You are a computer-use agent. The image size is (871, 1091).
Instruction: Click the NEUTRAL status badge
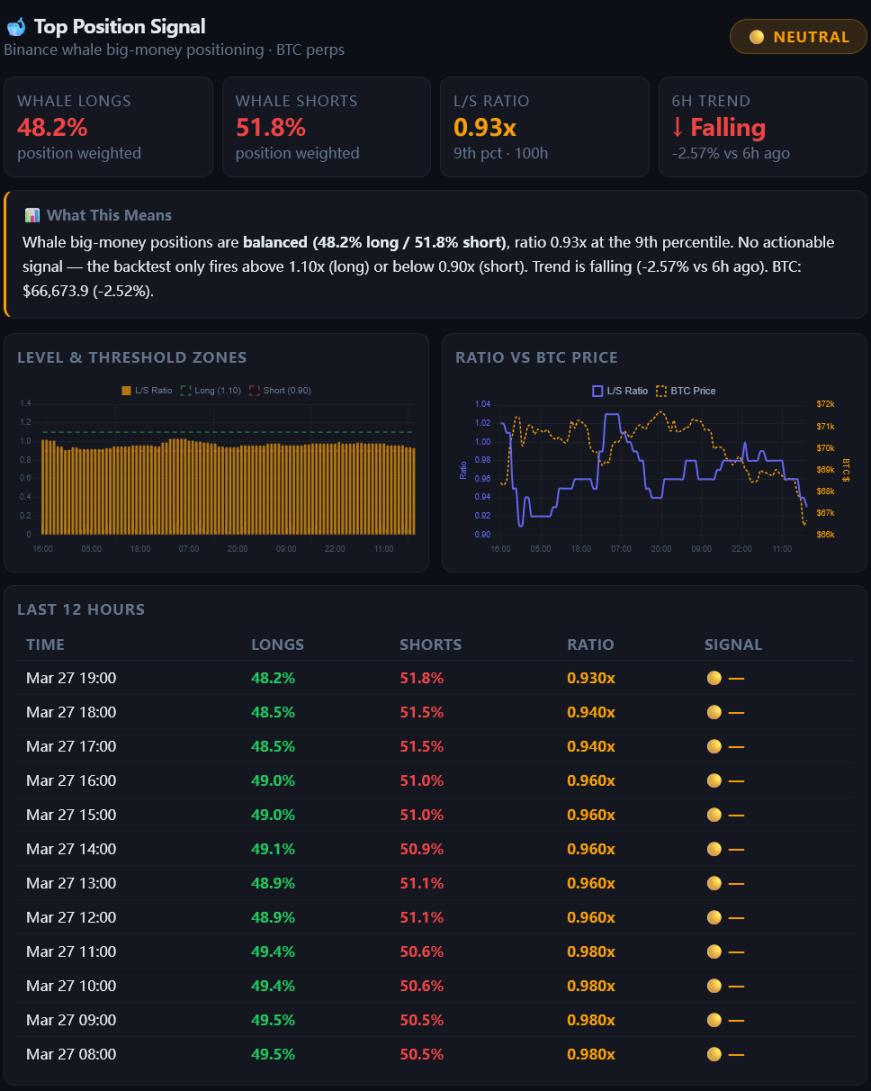[798, 37]
